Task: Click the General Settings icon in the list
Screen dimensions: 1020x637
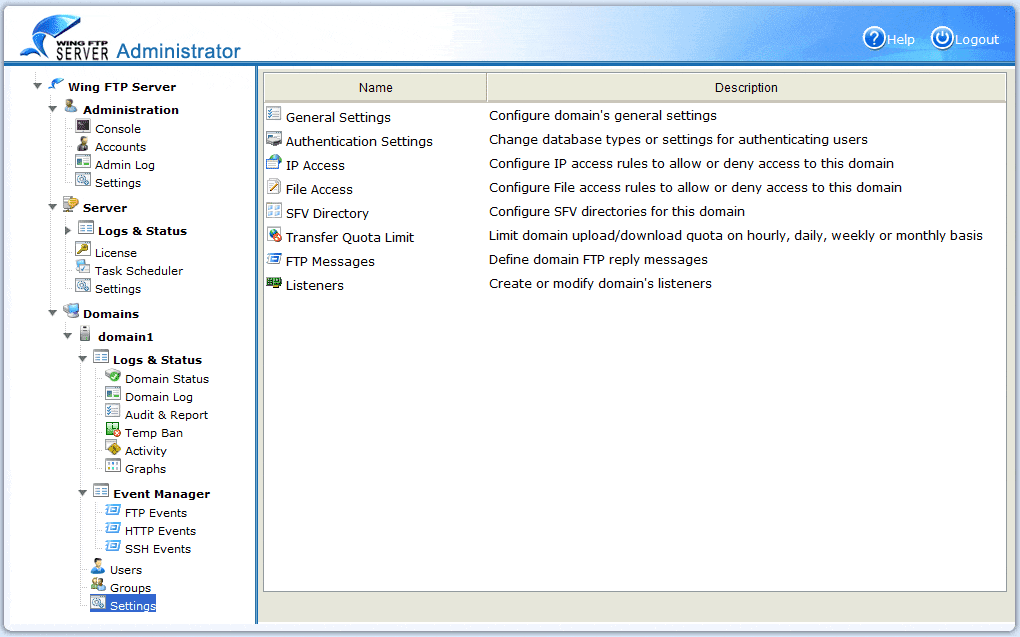Action: pos(274,115)
